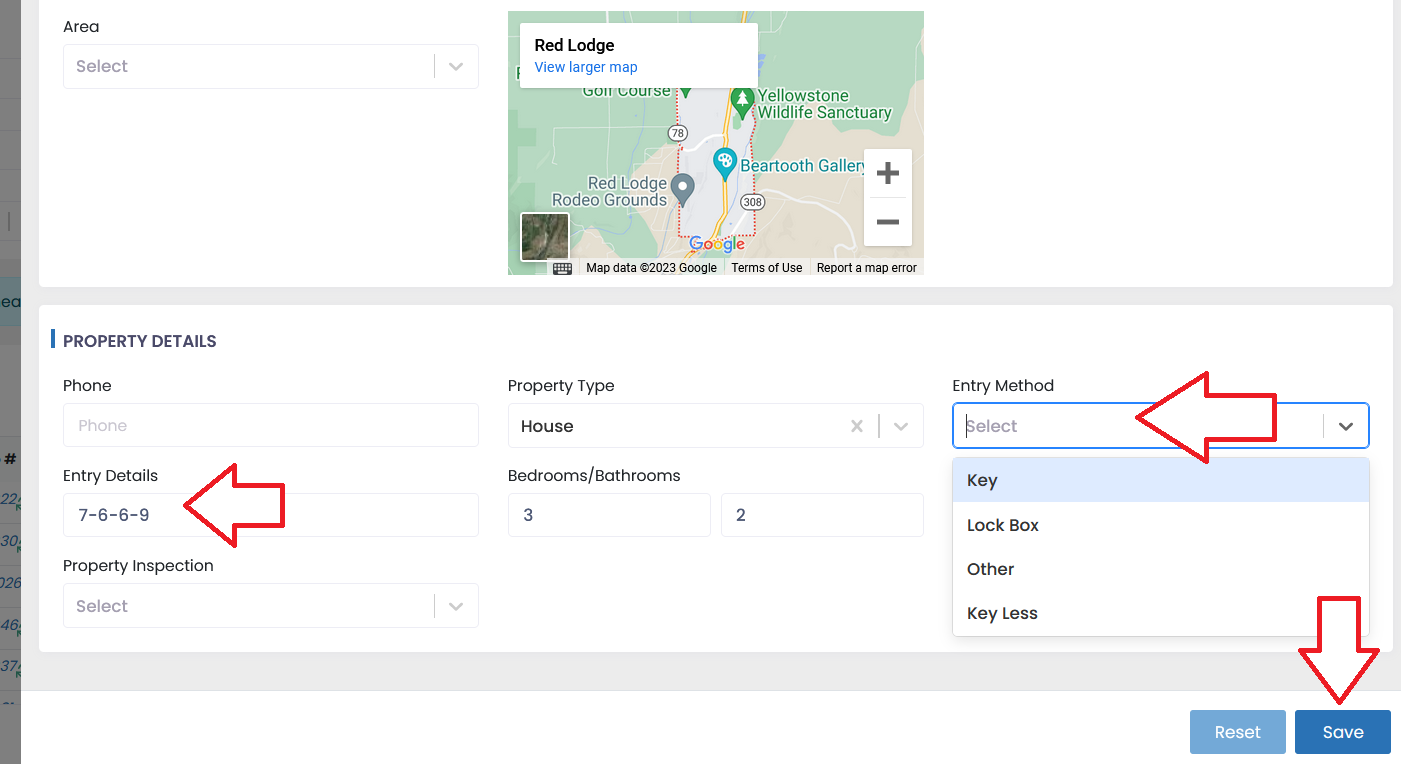Viewport: 1401px width, 764px height.
Task: Clear the House property type selection
Action: [x=856, y=426]
